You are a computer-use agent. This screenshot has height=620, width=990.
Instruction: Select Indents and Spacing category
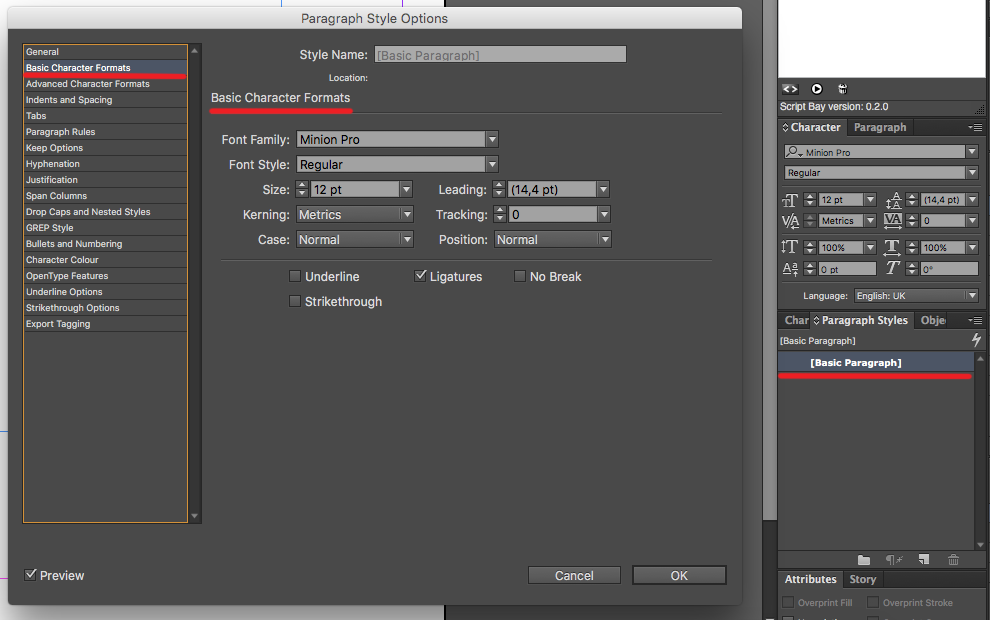pos(105,100)
